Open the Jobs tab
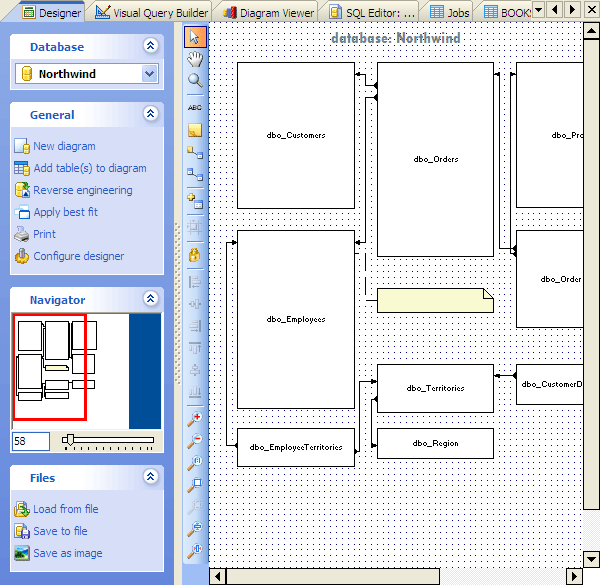Image resolution: width=600 pixels, height=585 pixels. (x=450, y=13)
